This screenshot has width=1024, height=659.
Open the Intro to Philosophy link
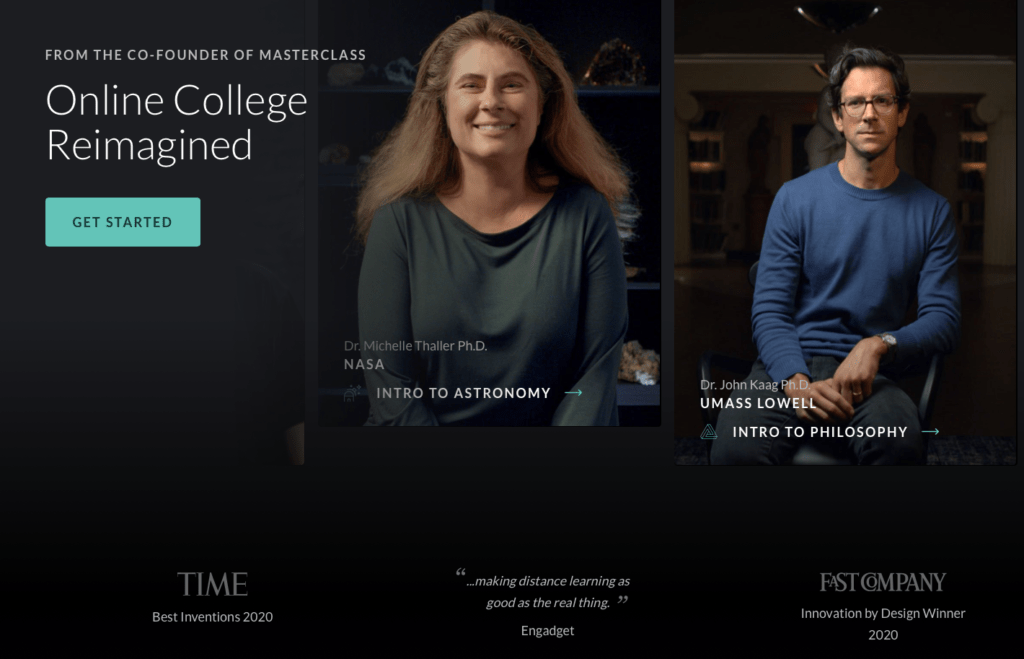pyautogui.click(x=820, y=432)
